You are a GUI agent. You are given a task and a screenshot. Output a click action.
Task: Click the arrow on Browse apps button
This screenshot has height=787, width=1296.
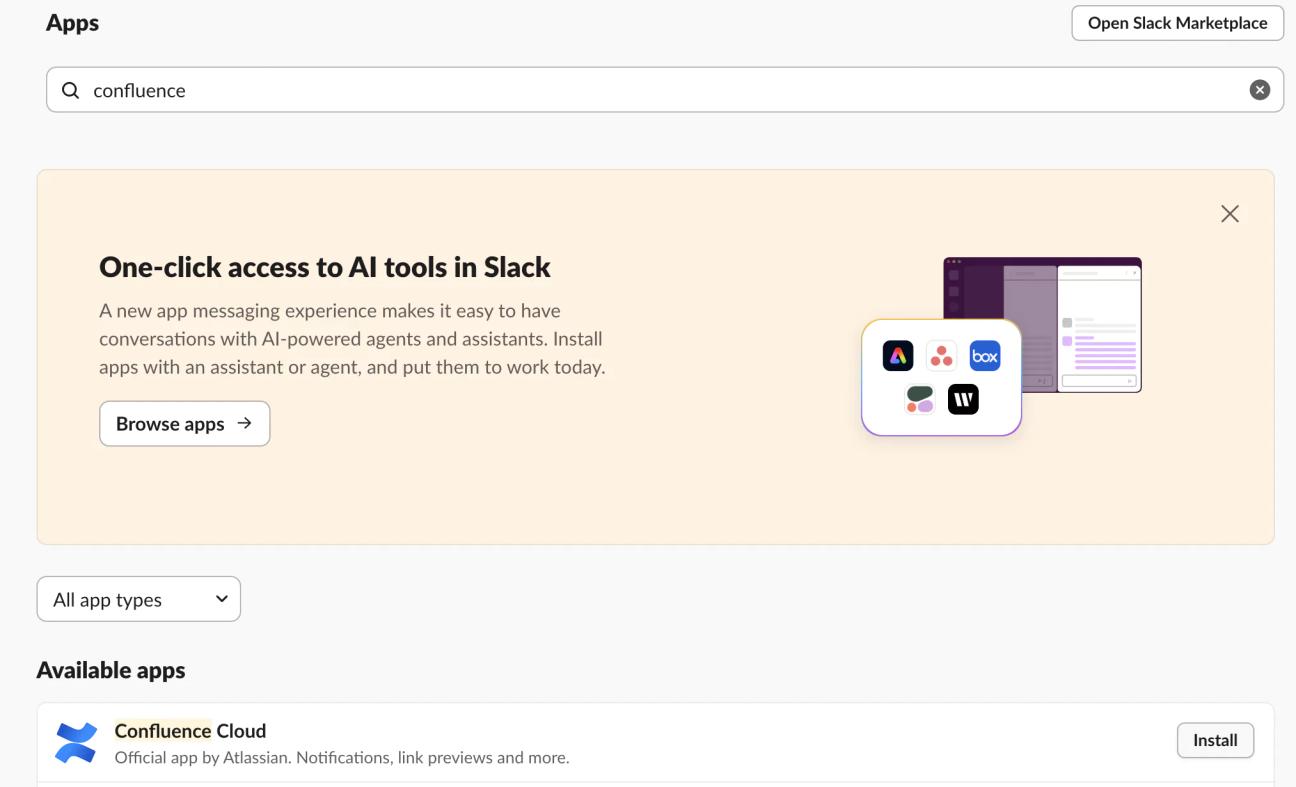pos(244,423)
